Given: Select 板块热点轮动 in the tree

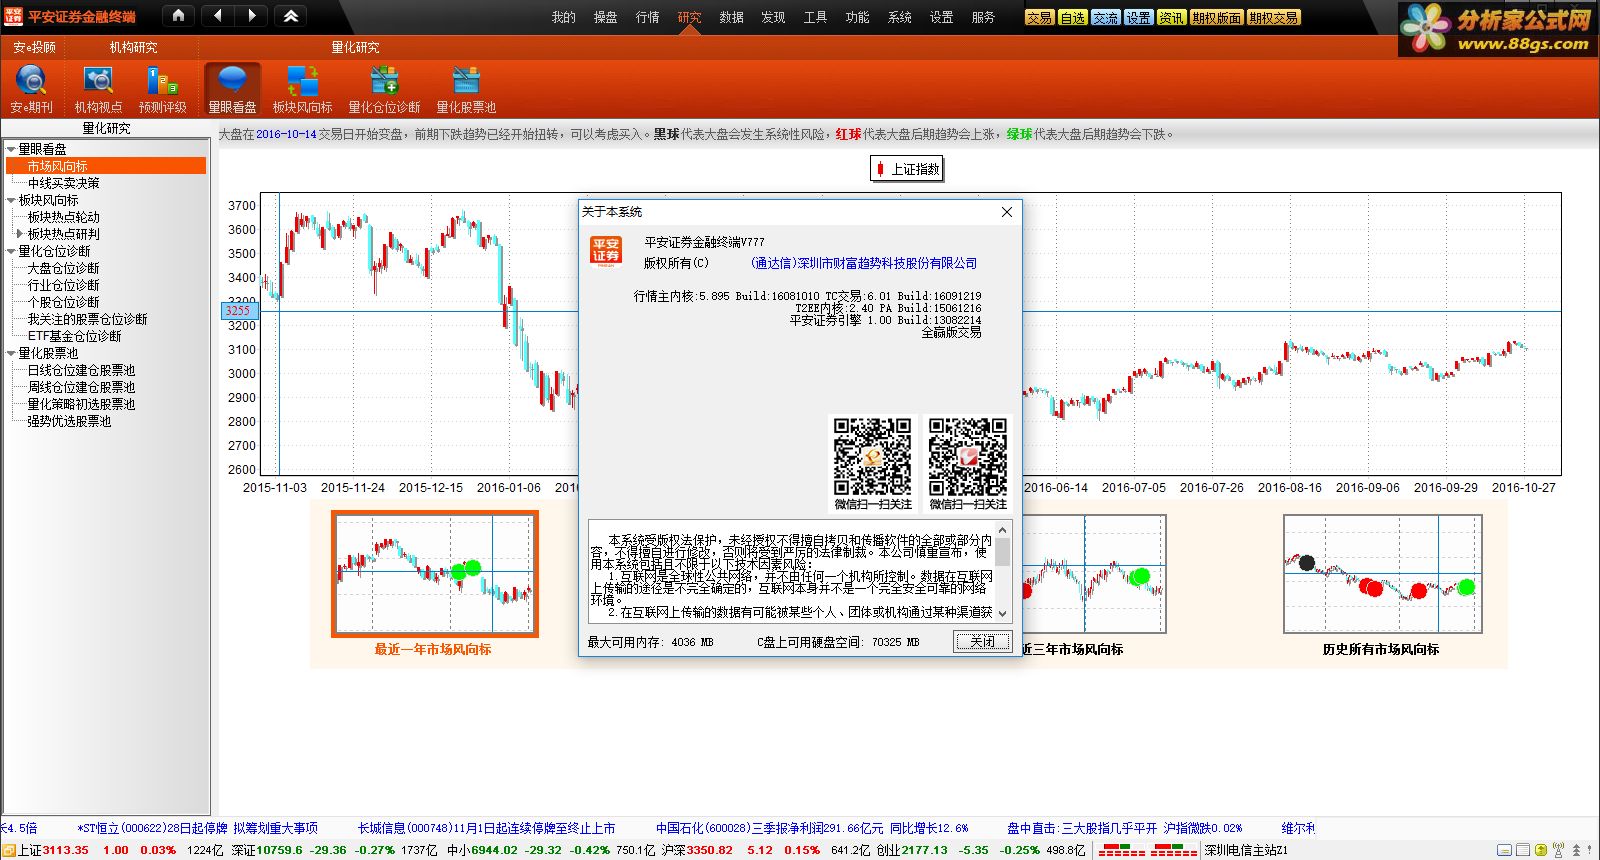Looking at the screenshot, I should coord(64,217).
